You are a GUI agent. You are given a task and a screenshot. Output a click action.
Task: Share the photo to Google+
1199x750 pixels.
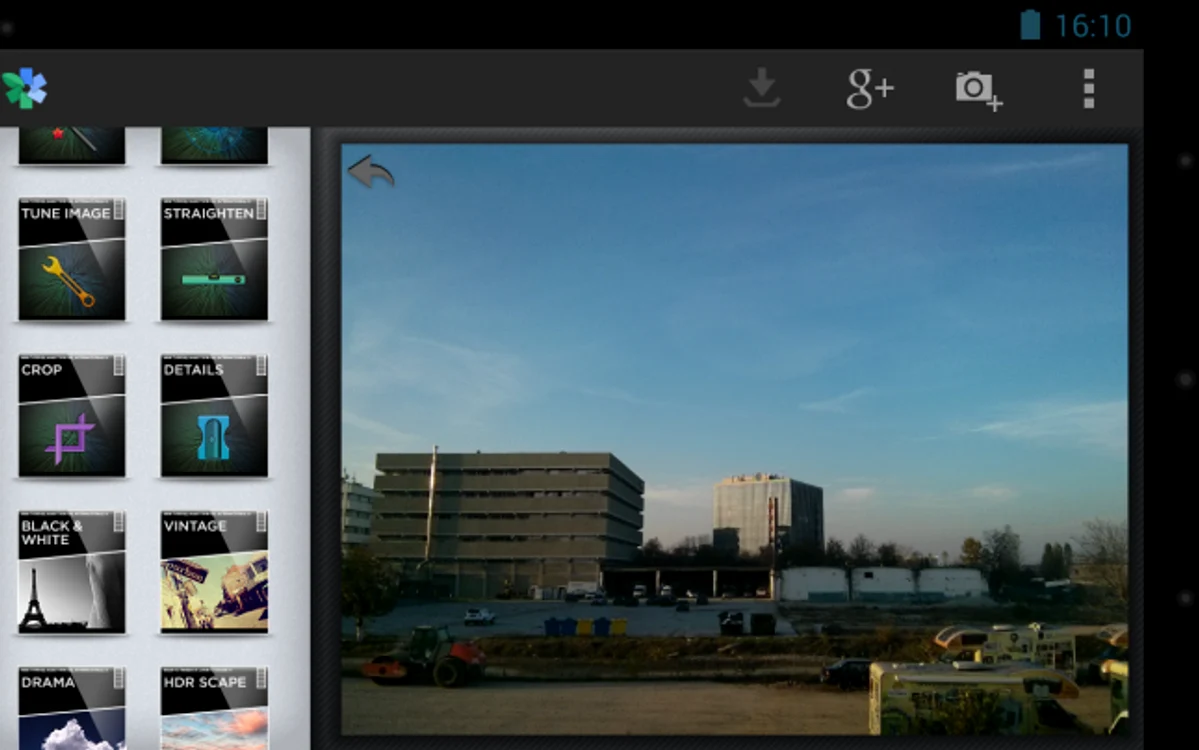coord(870,89)
